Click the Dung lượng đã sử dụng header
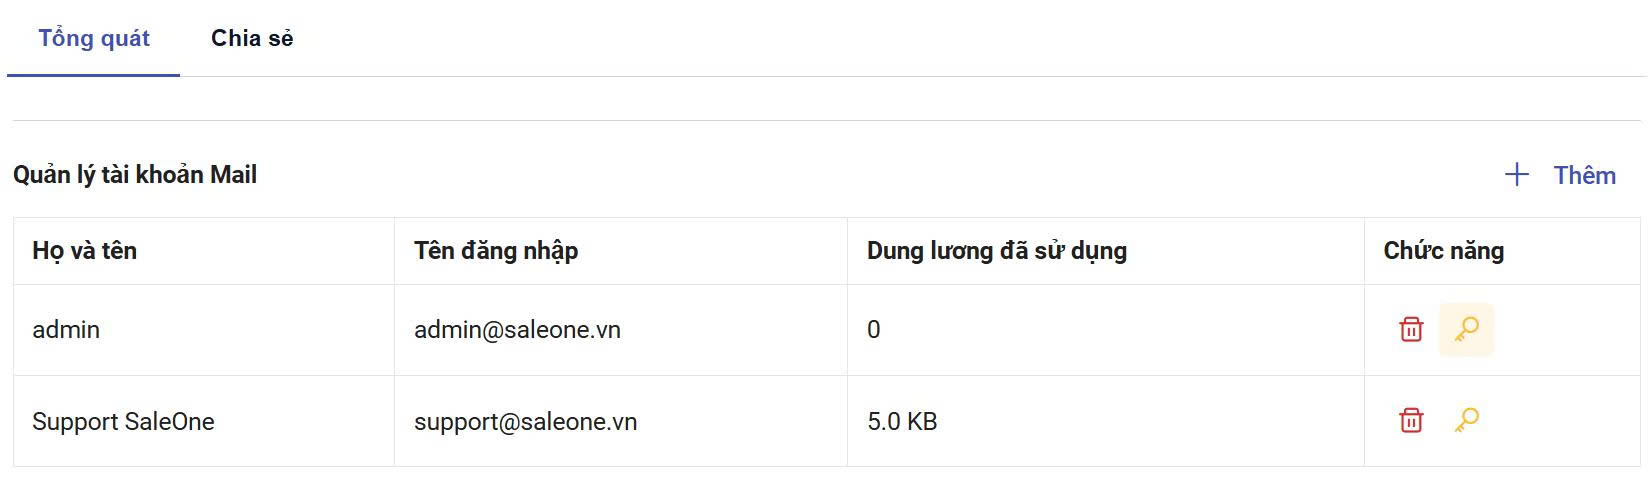This screenshot has width=1652, height=479. (x=996, y=250)
